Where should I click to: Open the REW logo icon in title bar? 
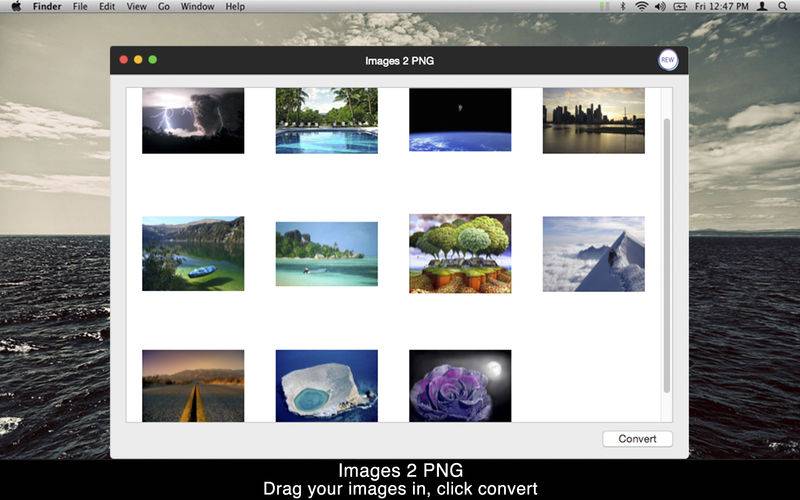pos(667,60)
